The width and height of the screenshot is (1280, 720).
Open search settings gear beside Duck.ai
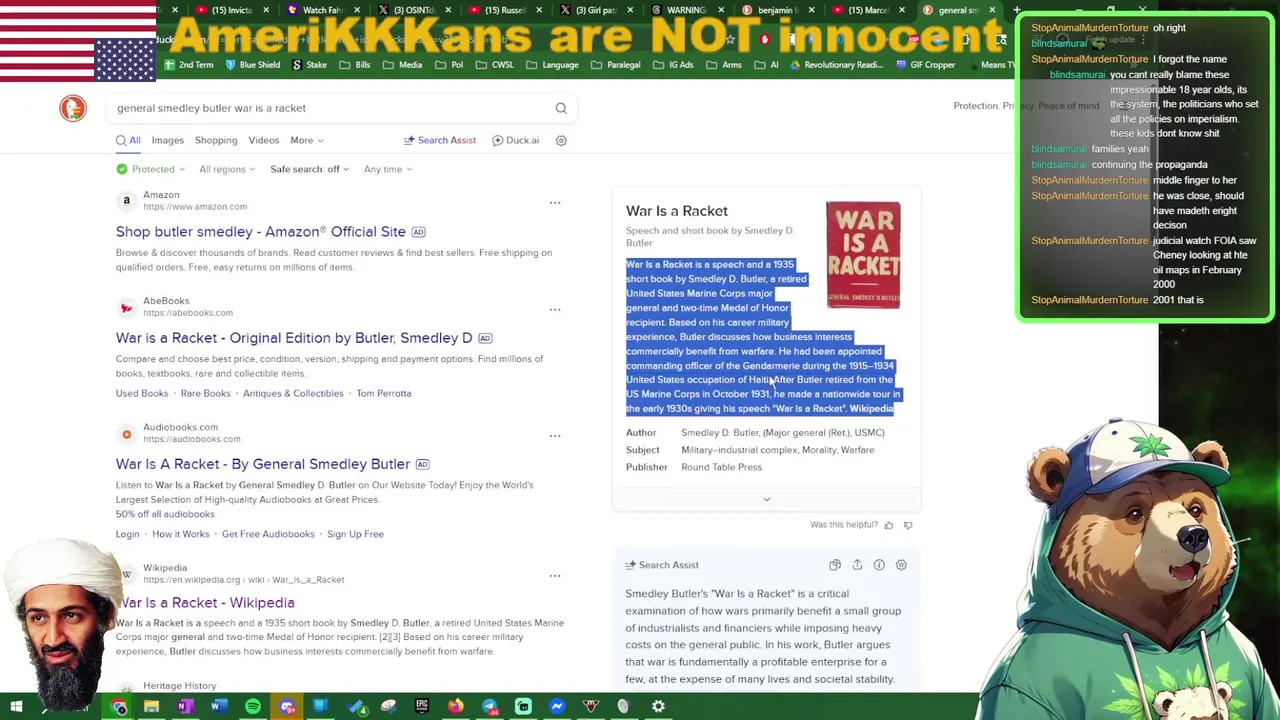pos(561,141)
